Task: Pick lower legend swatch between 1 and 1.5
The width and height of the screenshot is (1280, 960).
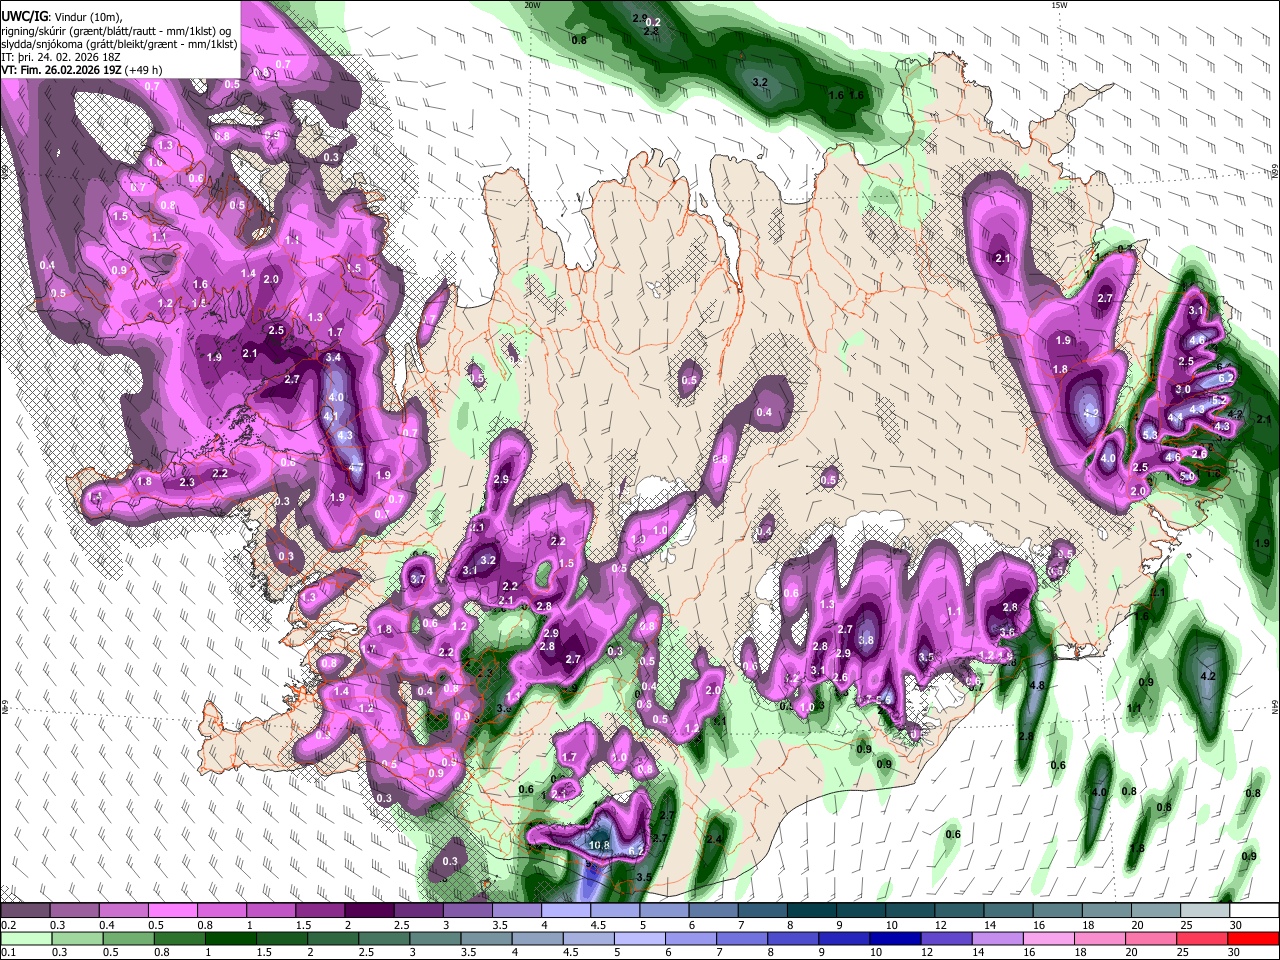Action: click(230, 938)
